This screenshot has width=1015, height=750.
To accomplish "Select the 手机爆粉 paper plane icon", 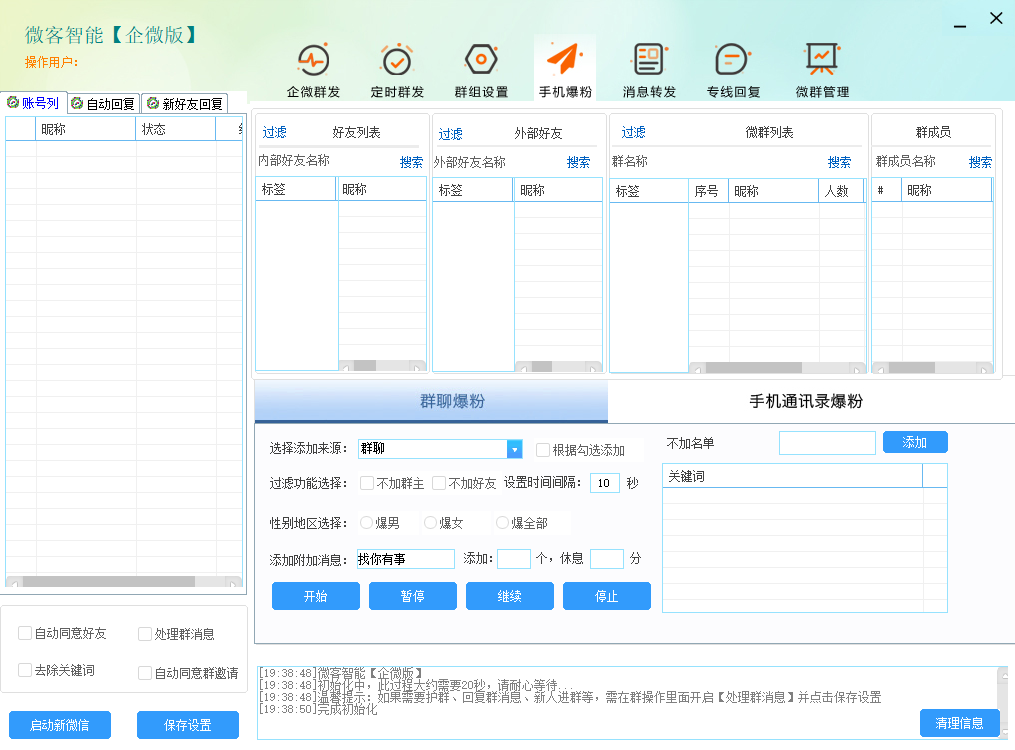I will coord(565,60).
